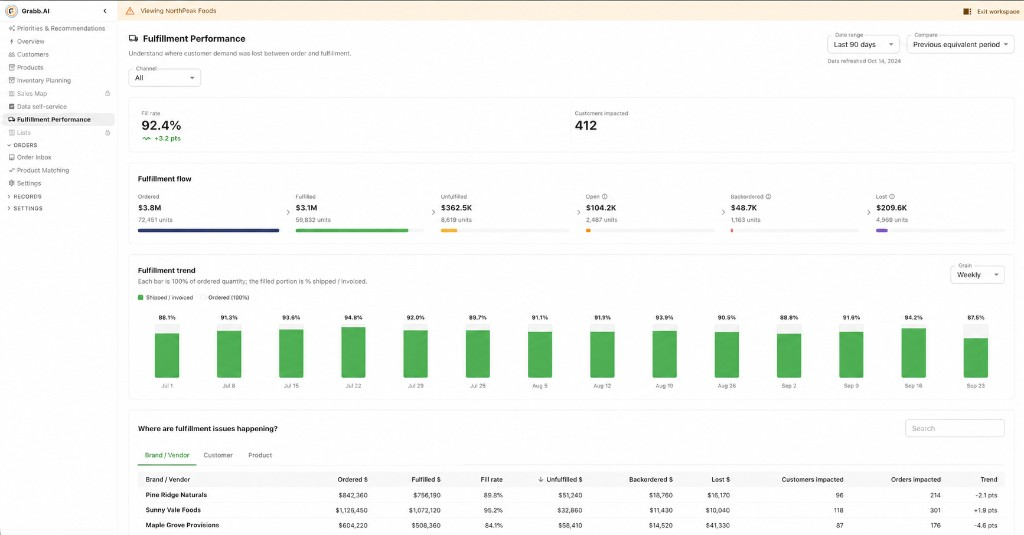The width and height of the screenshot is (1024, 535).
Task: Click the Sales Map icon
Action: (11, 93)
